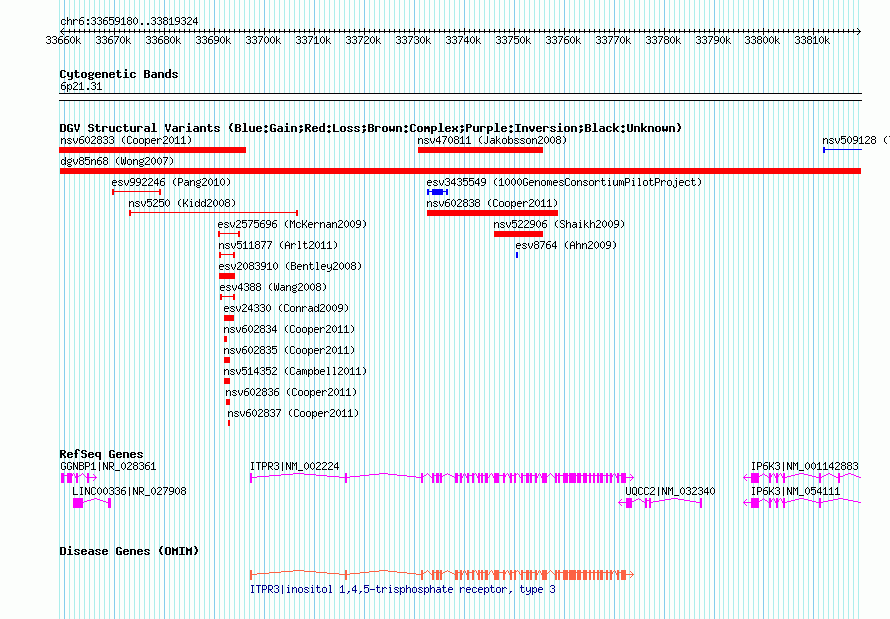Select the red bar of nsv602838

tap(492, 213)
